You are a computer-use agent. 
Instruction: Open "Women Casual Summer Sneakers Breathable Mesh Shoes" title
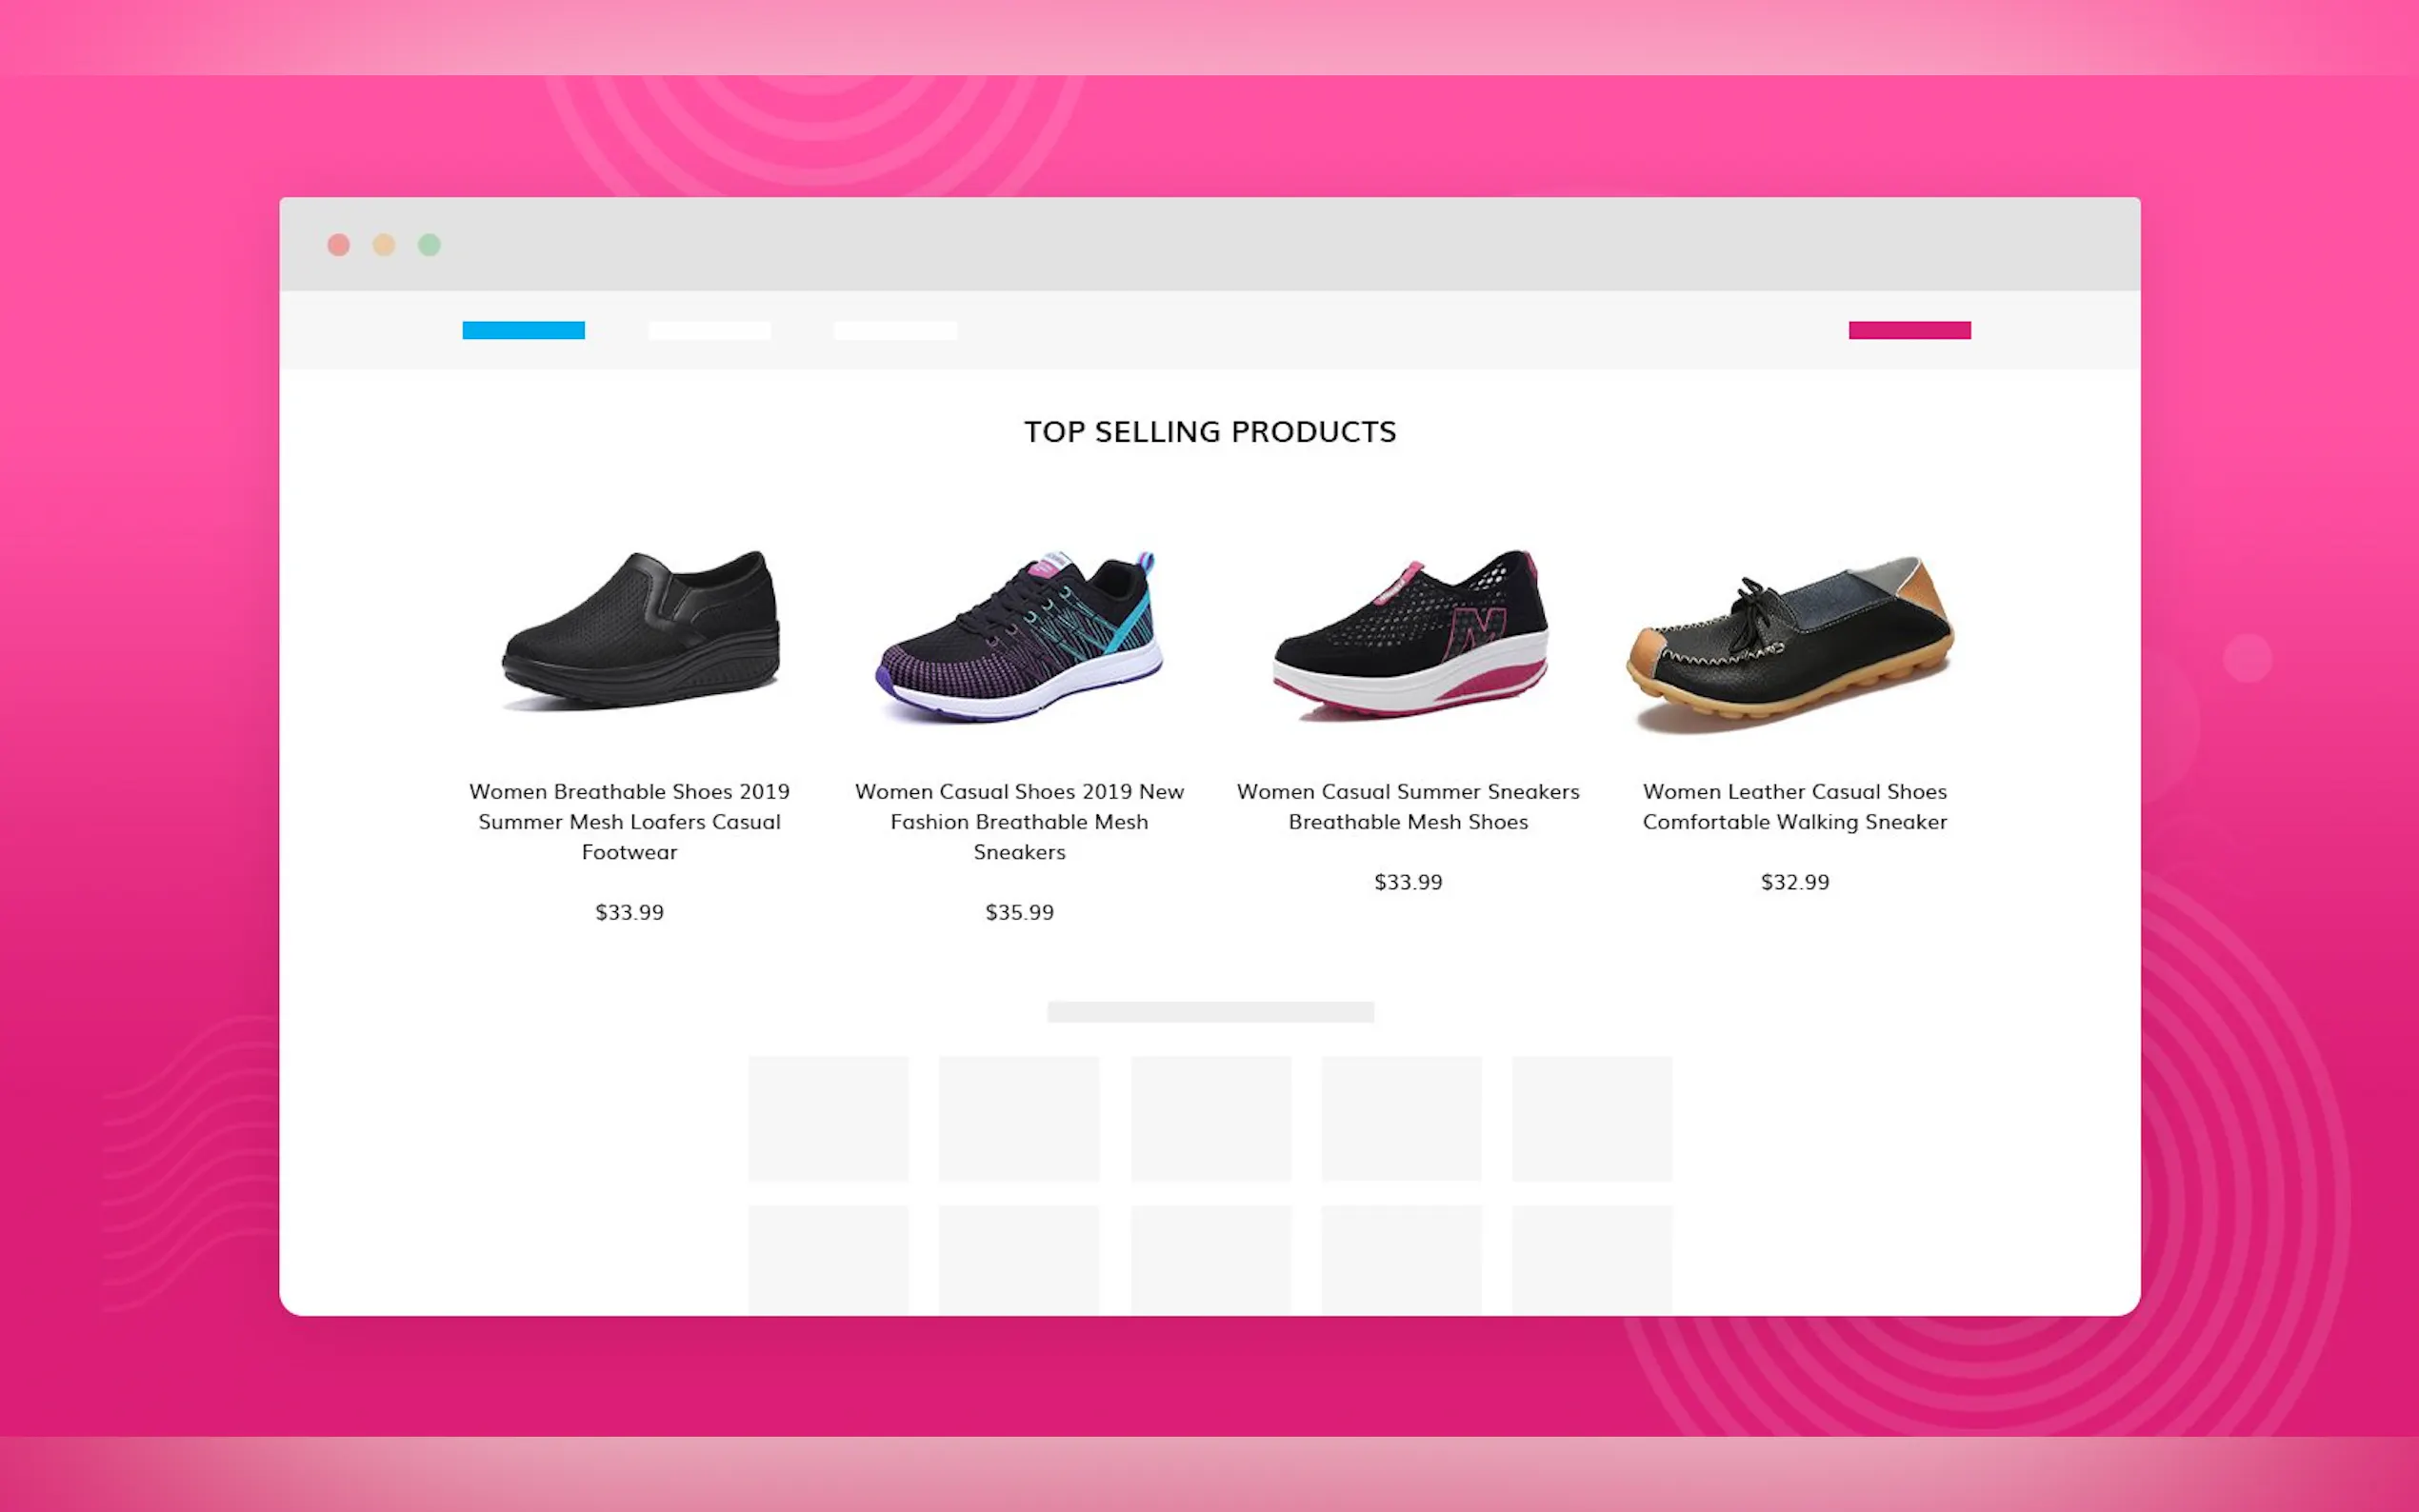point(1408,806)
